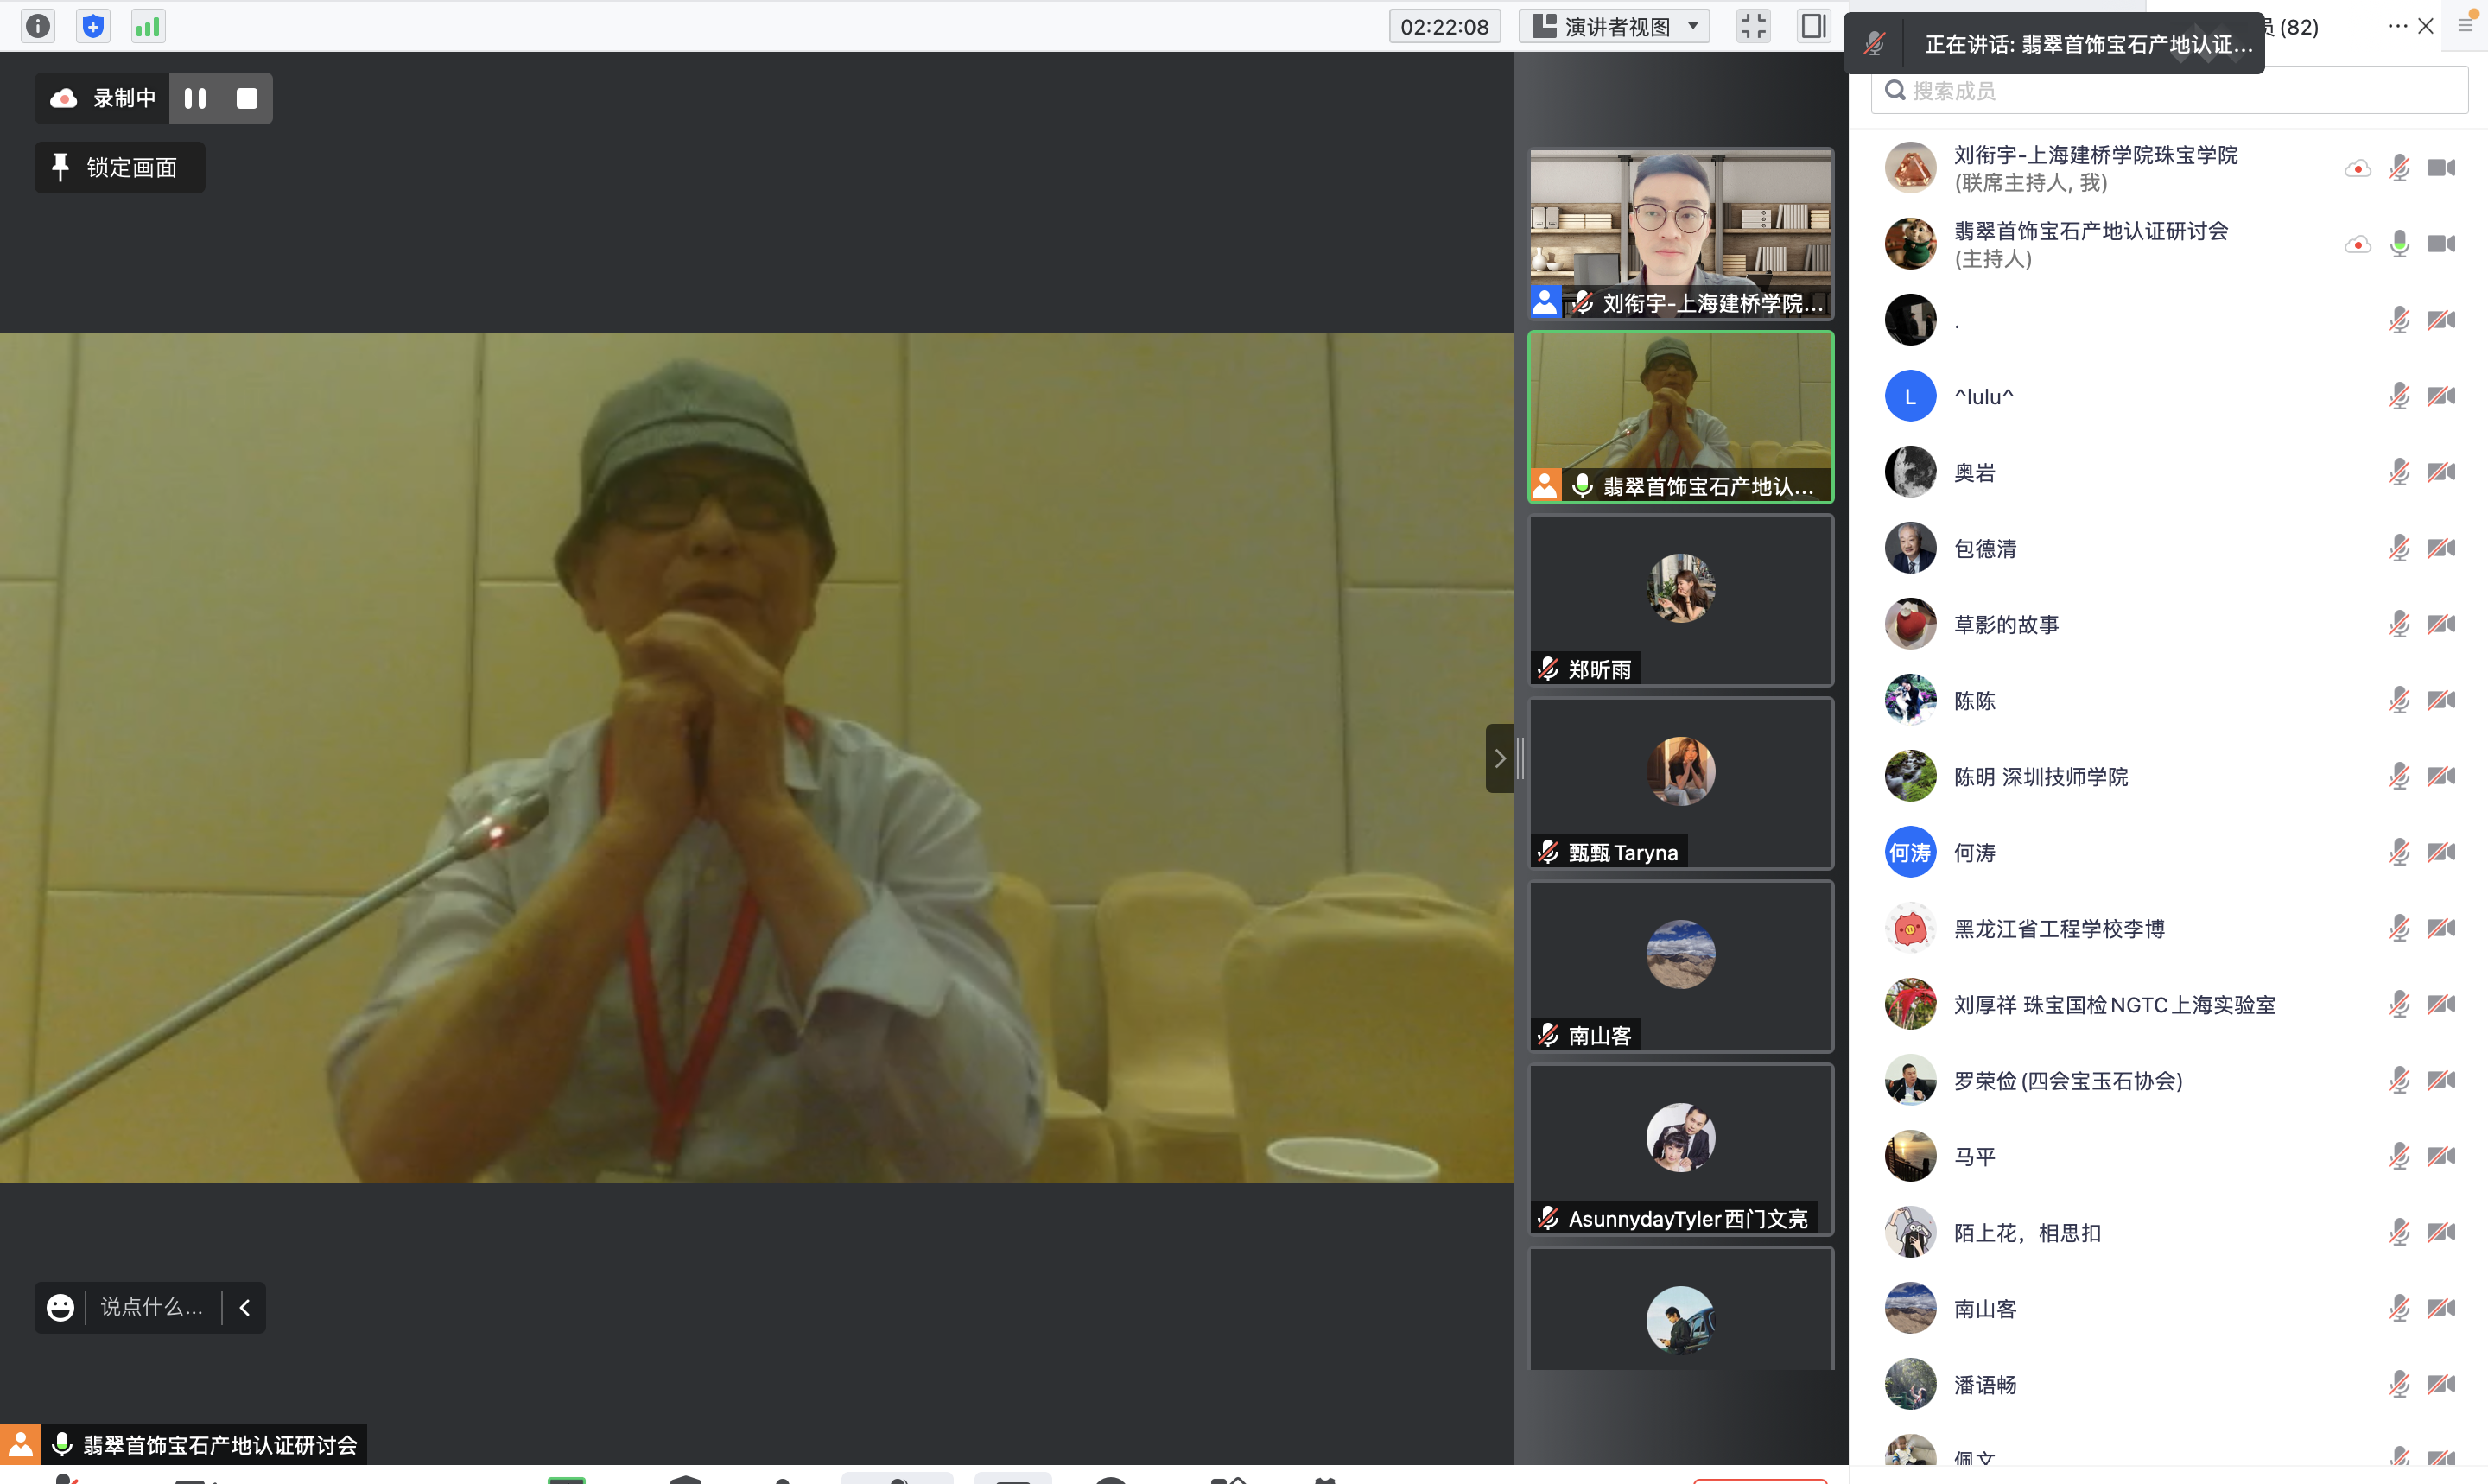This screenshot has height=1484, width=2488.
Task: Open the more options ellipsis in members panel
Action: coord(2397,26)
